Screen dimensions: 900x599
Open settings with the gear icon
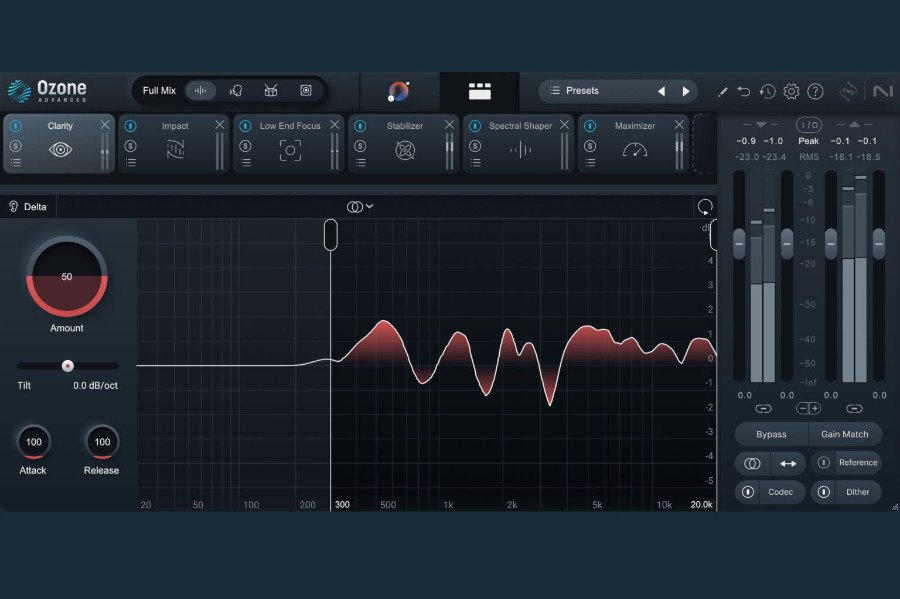791,91
